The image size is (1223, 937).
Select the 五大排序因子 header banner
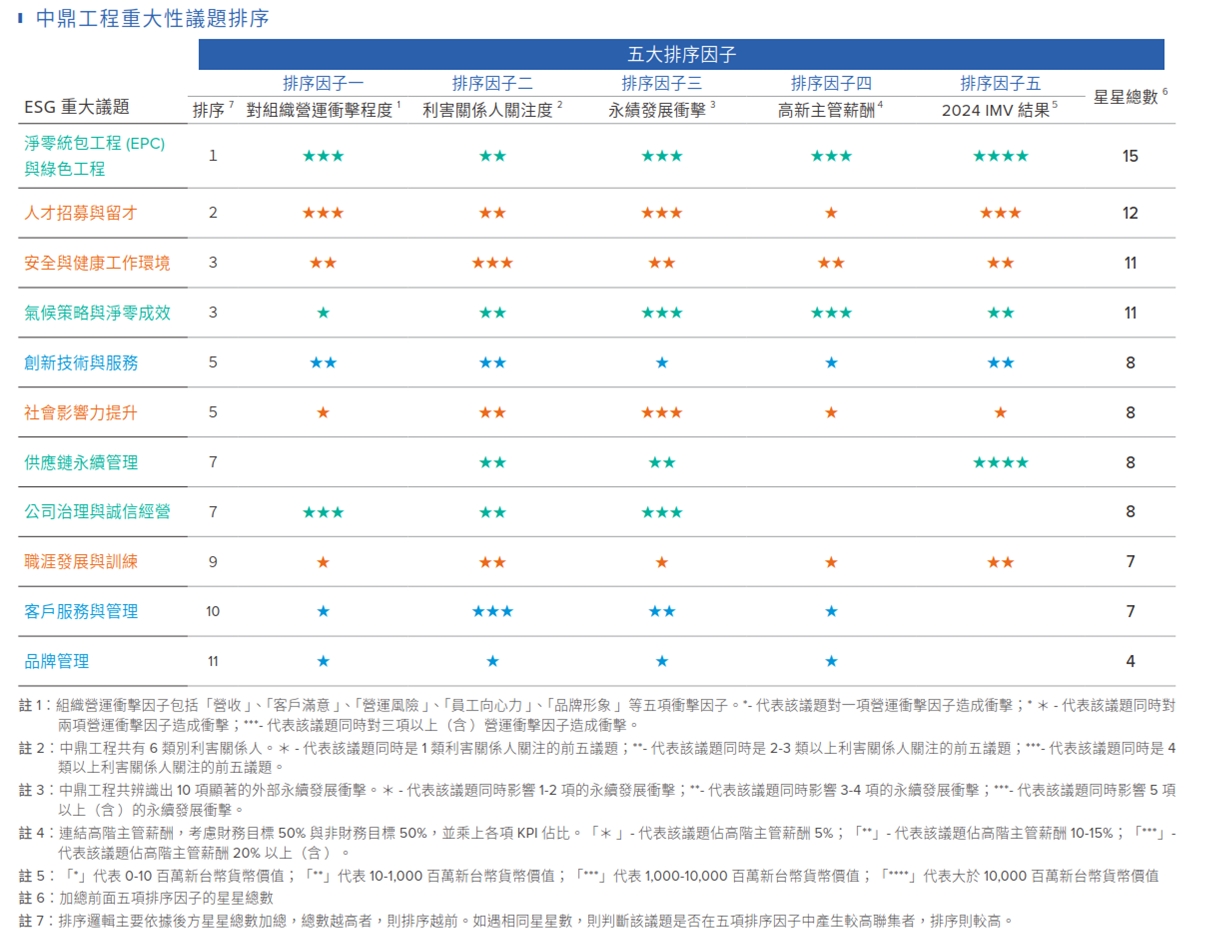click(x=681, y=55)
